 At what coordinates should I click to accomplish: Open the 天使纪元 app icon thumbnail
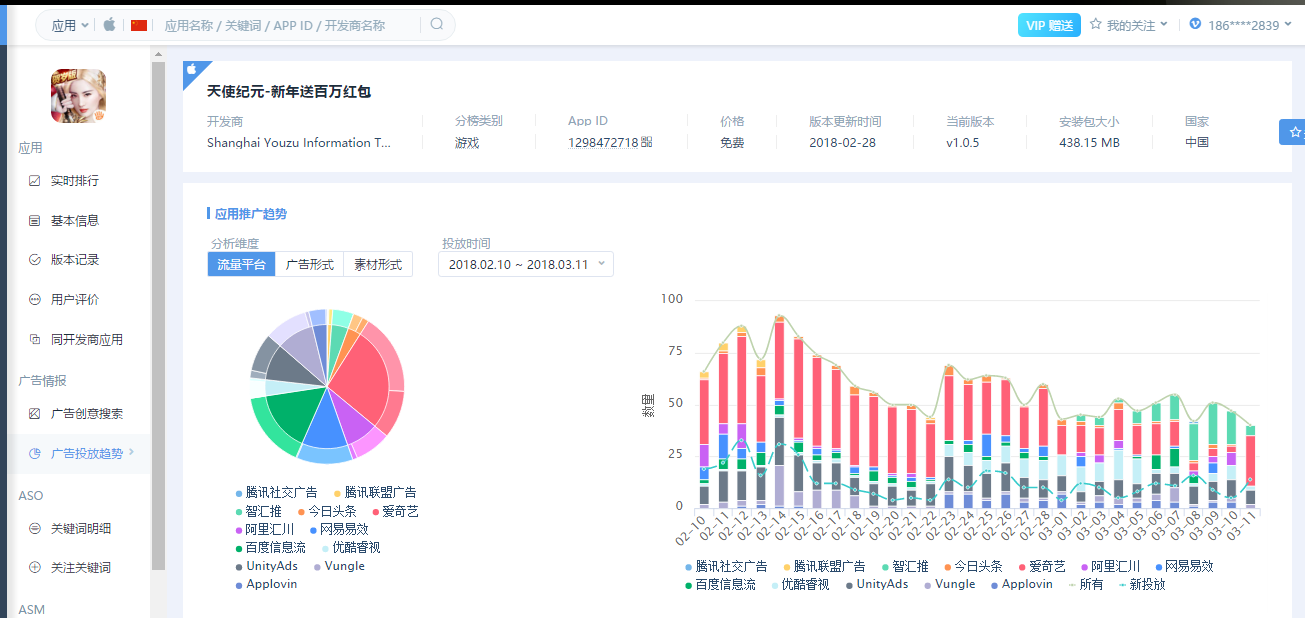[79, 95]
